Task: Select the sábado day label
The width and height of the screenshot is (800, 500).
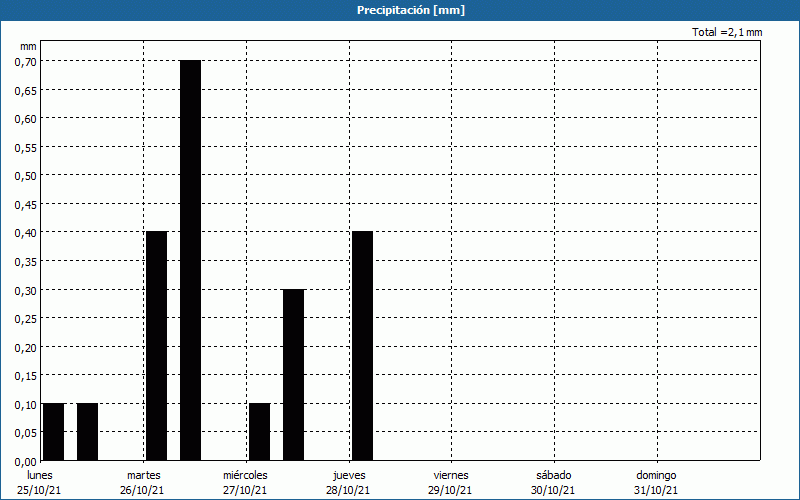Action: coord(554,475)
